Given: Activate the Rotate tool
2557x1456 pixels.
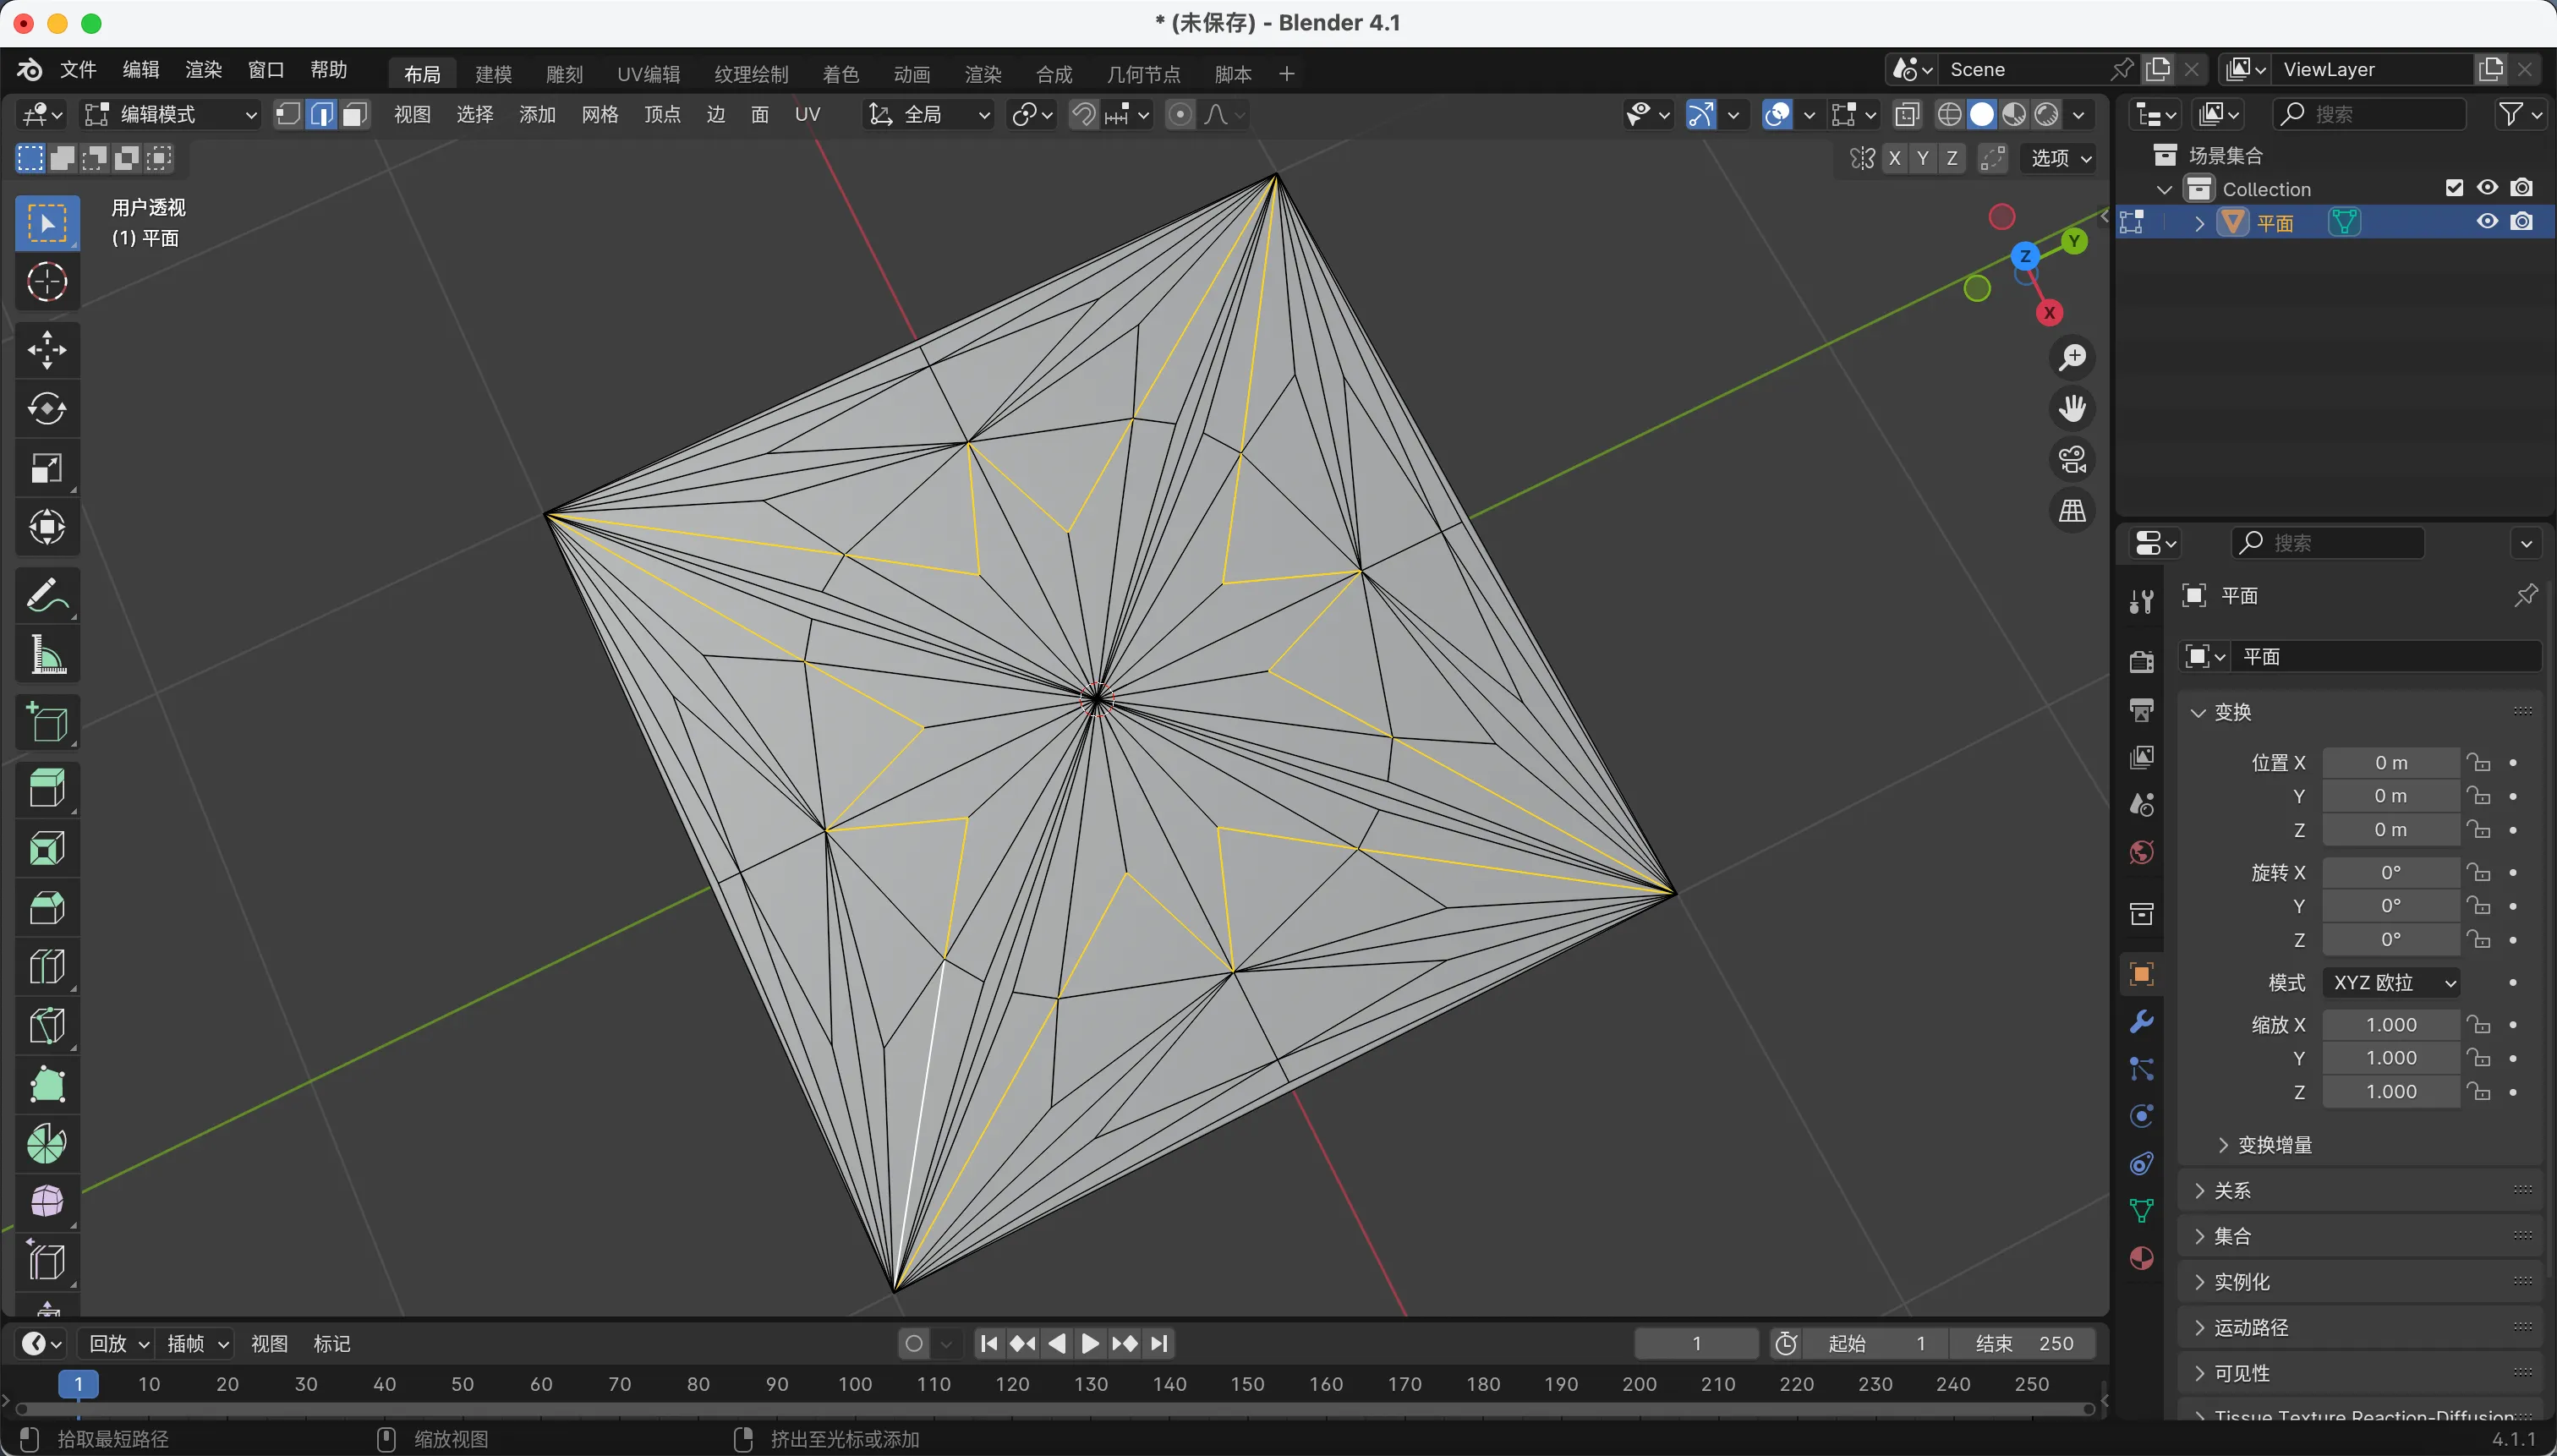Looking at the screenshot, I should click(46, 409).
